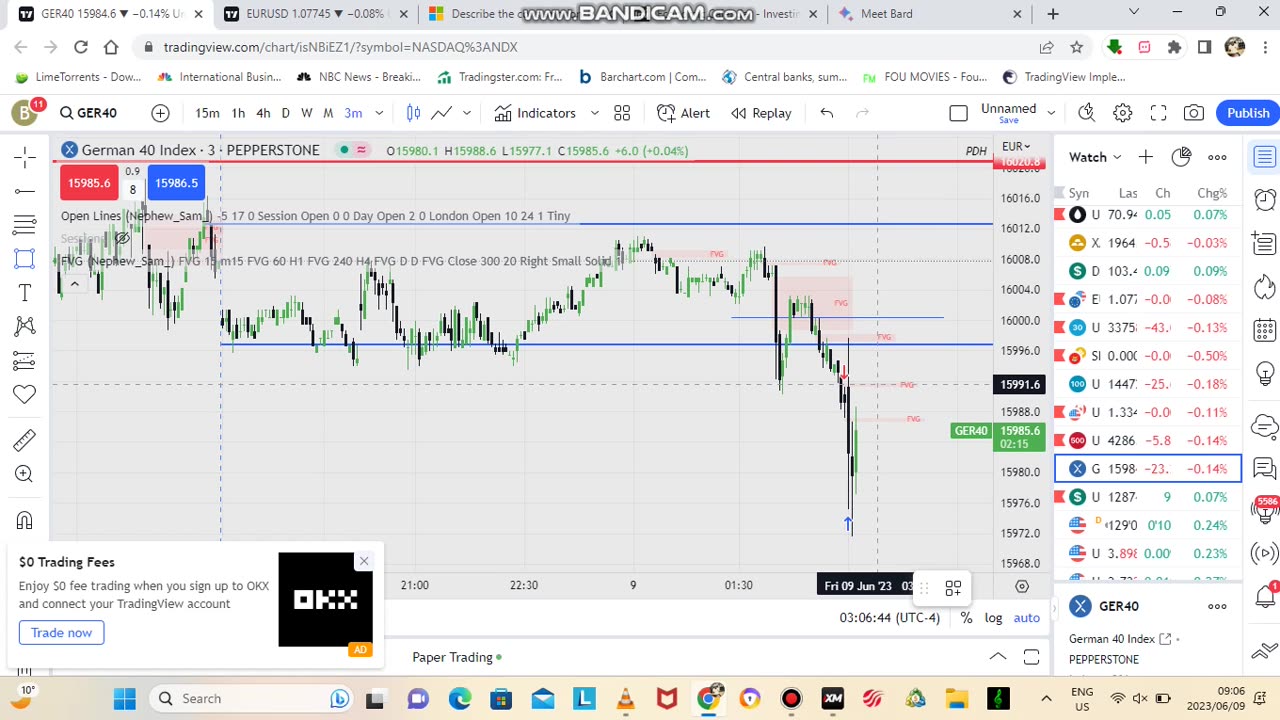Open symbol search for GER40
This screenshot has height=720, width=1280.
coord(88,113)
